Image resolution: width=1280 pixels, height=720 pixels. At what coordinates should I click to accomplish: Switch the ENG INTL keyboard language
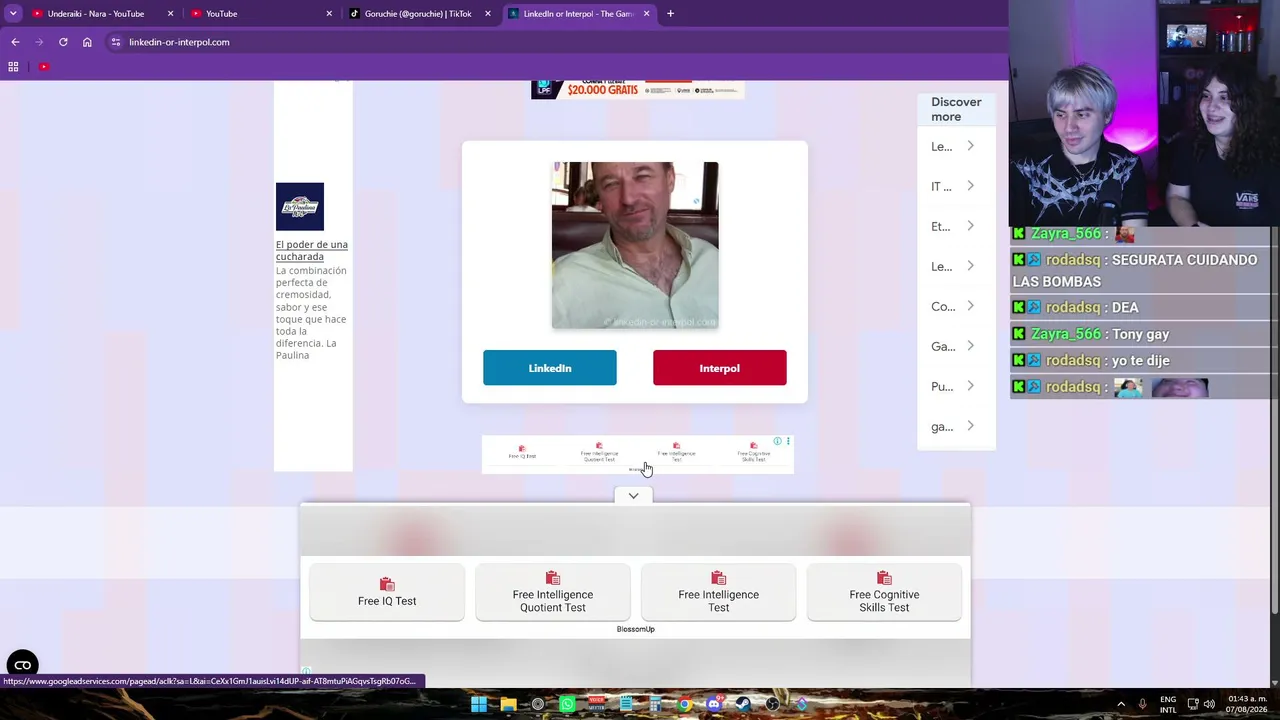pyautogui.click(x=1168, y=704)
